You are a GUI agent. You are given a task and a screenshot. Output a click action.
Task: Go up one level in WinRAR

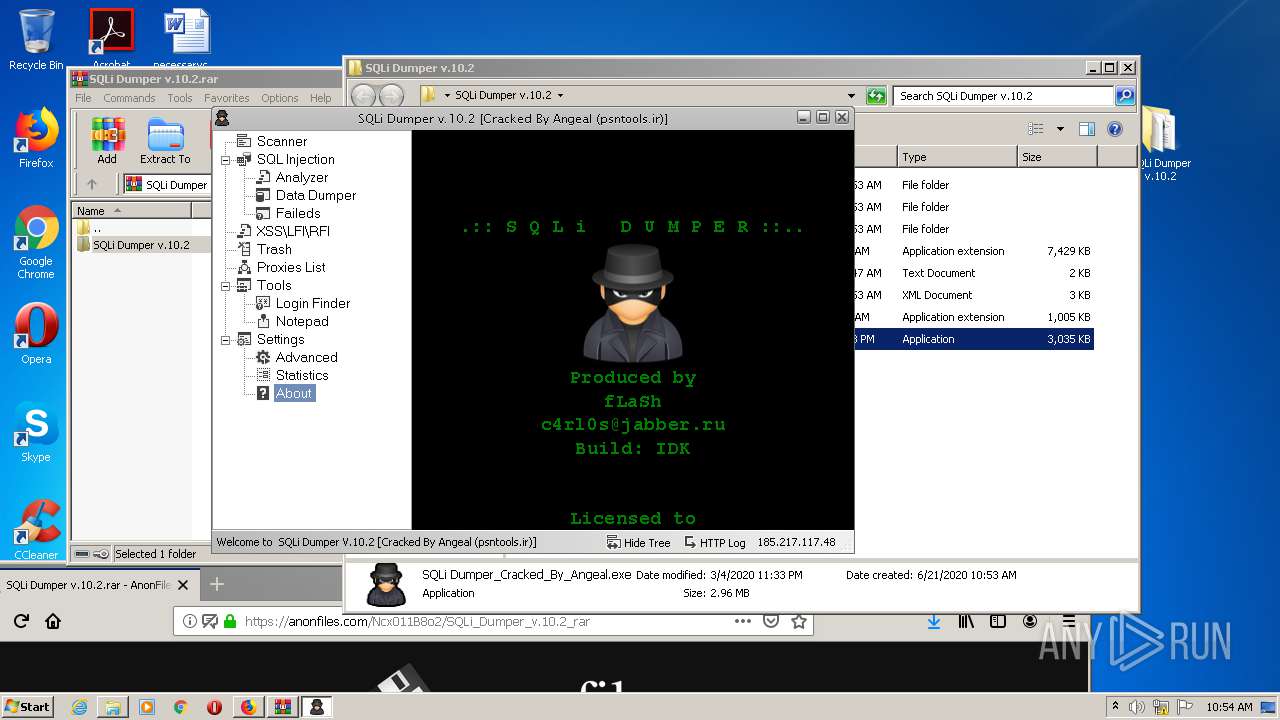click(x=92, y=184)
